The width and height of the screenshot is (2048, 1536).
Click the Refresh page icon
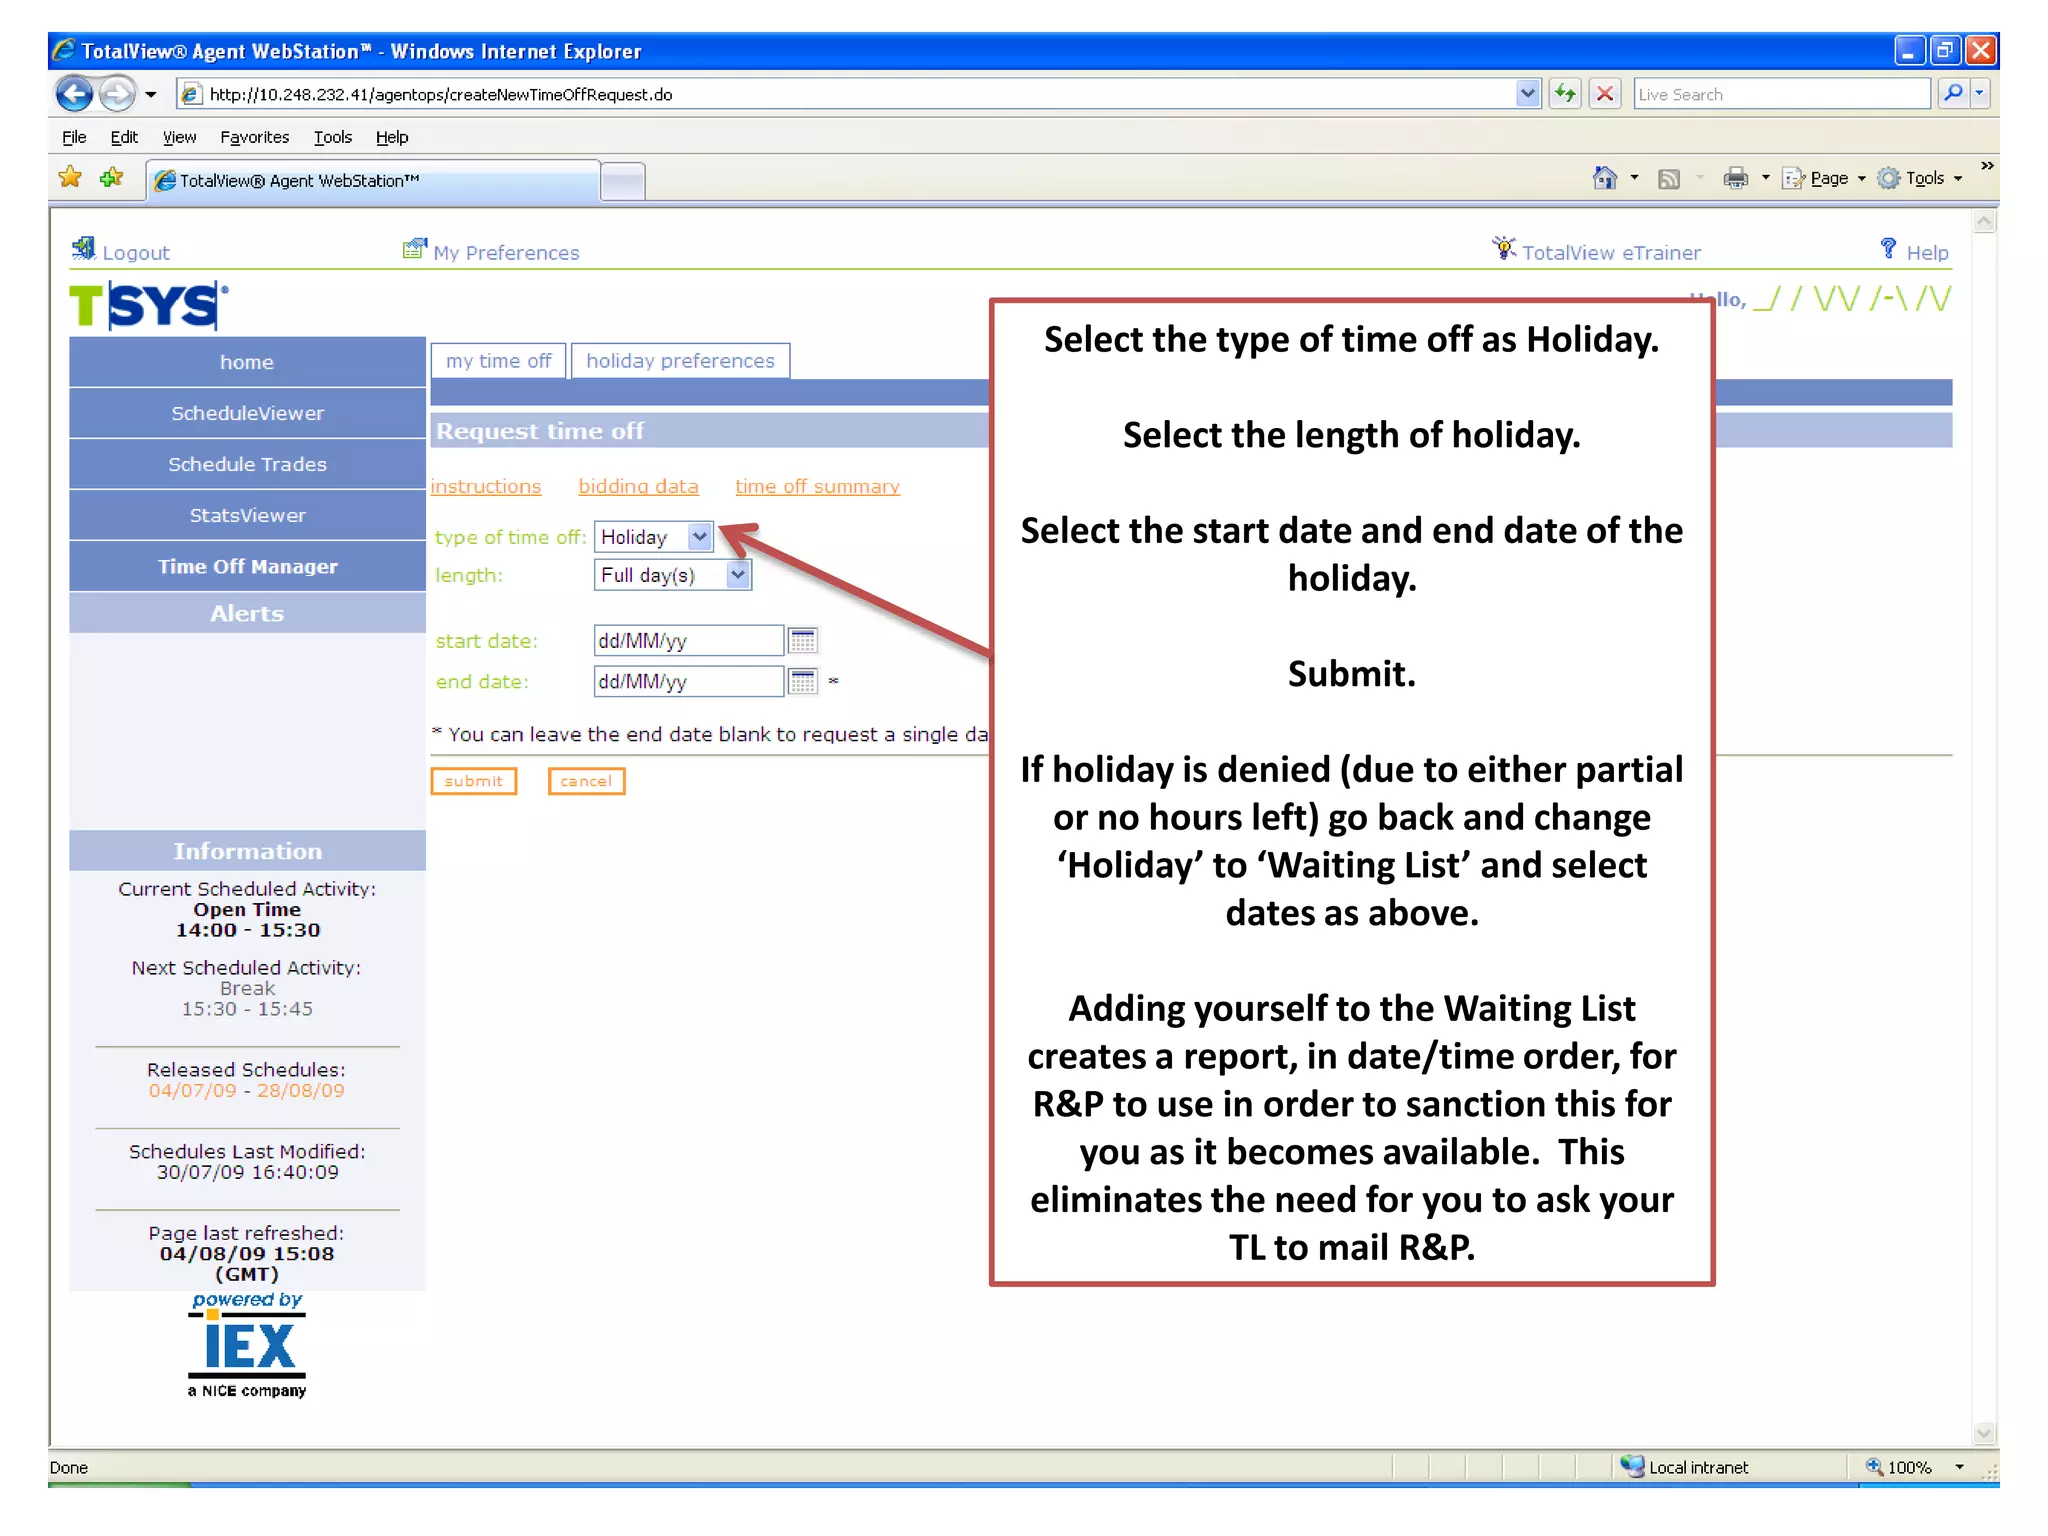[x=1565, y=94]
